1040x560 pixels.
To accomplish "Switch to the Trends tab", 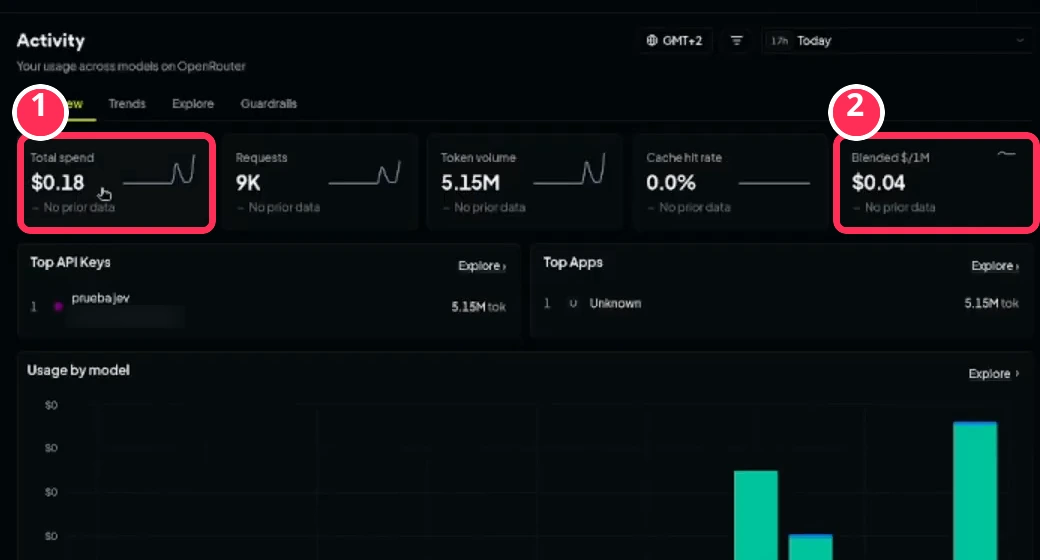I will coord(127,104).
